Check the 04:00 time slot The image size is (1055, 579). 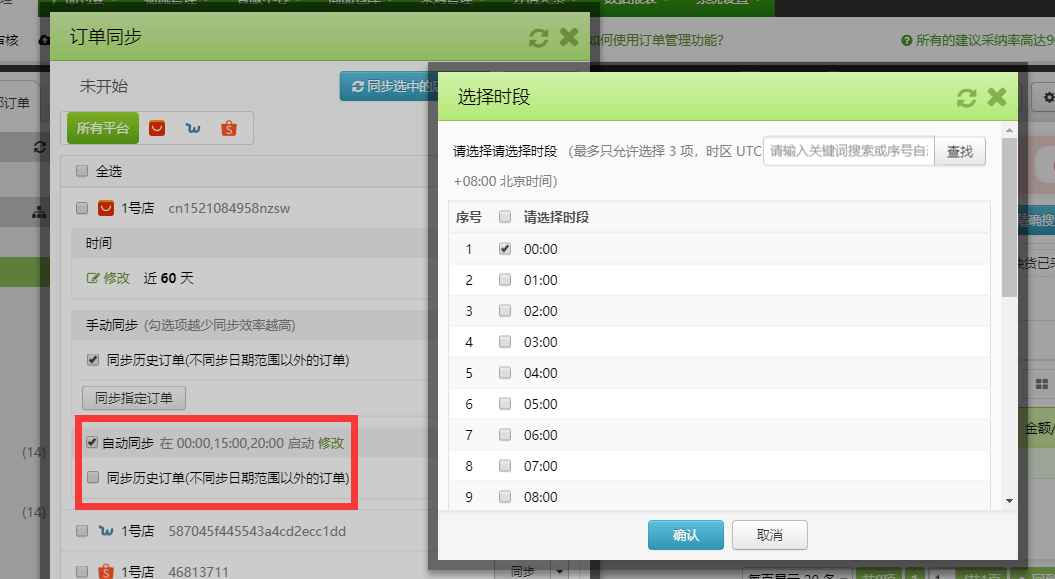[505, 373]
